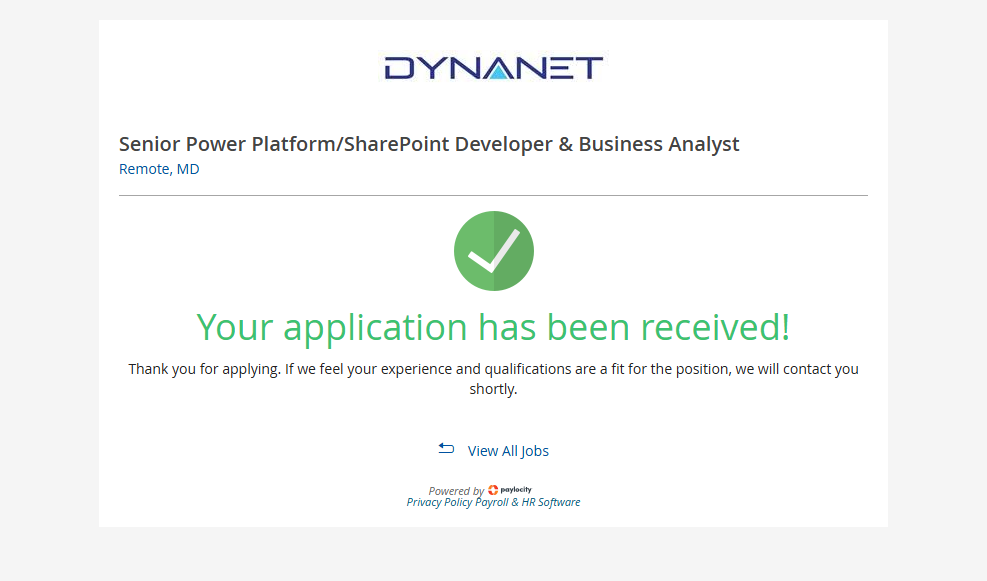The image size is (987, 581).
Task: Open the Privacy Policy link
Action: [439, 502]
